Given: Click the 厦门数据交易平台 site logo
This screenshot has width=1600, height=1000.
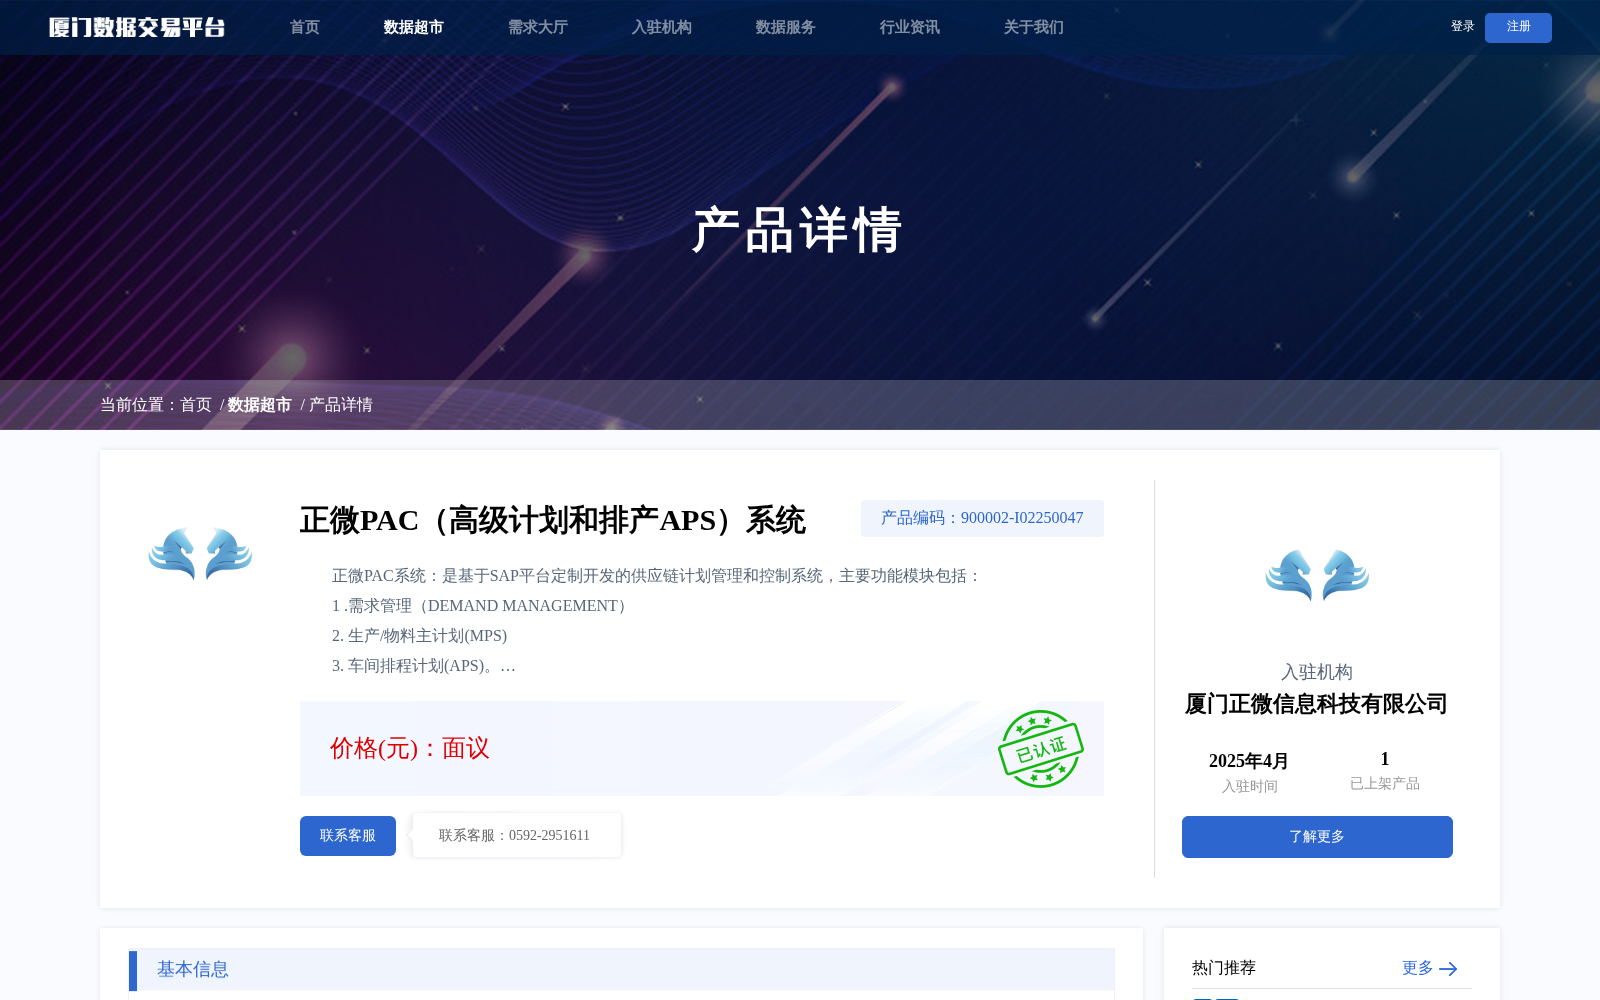Looking at the screenshot, I should click(x=137, y=27).
